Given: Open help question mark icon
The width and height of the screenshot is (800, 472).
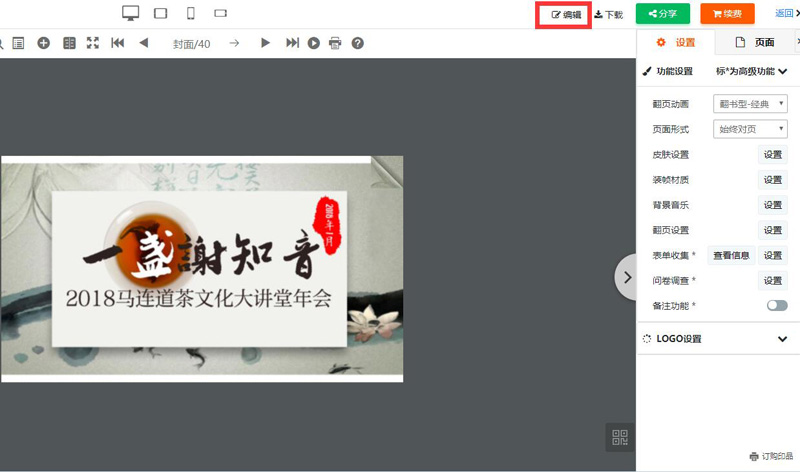Looking at the screenshot, I should click(357, 43).
